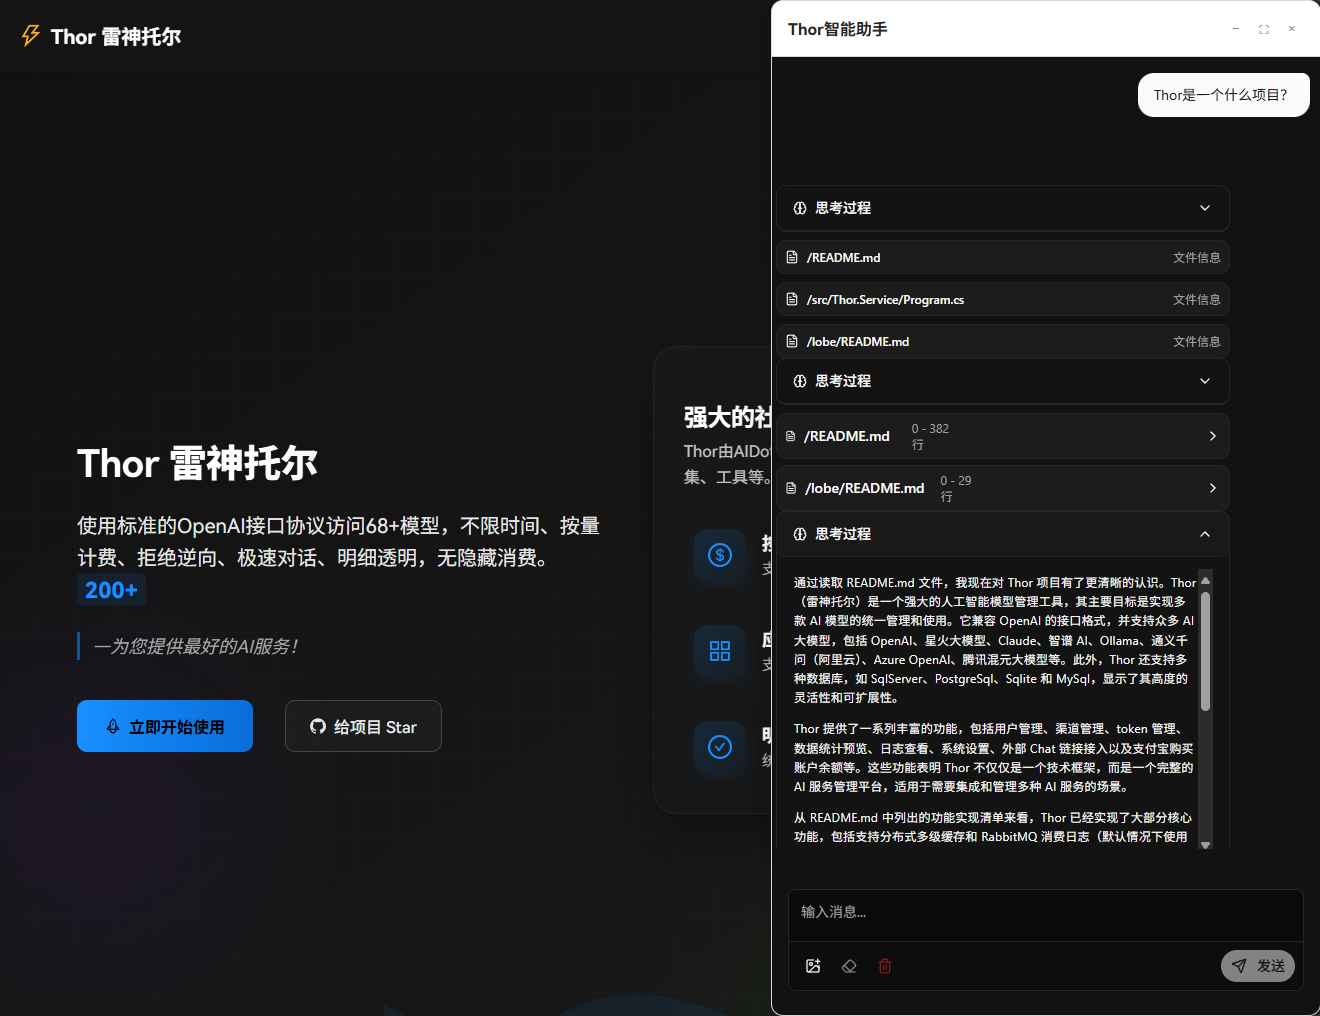Click the four-squares grid feature icon
Image resolution: width=1320 pixels, height=1016 pixels.
coord(720,651)
